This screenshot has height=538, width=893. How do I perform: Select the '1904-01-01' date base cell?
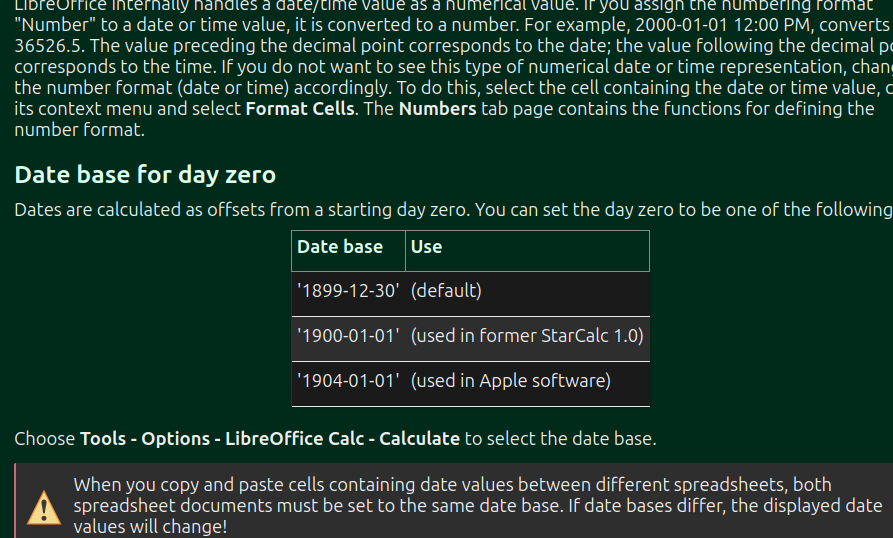tap(349, 384)
